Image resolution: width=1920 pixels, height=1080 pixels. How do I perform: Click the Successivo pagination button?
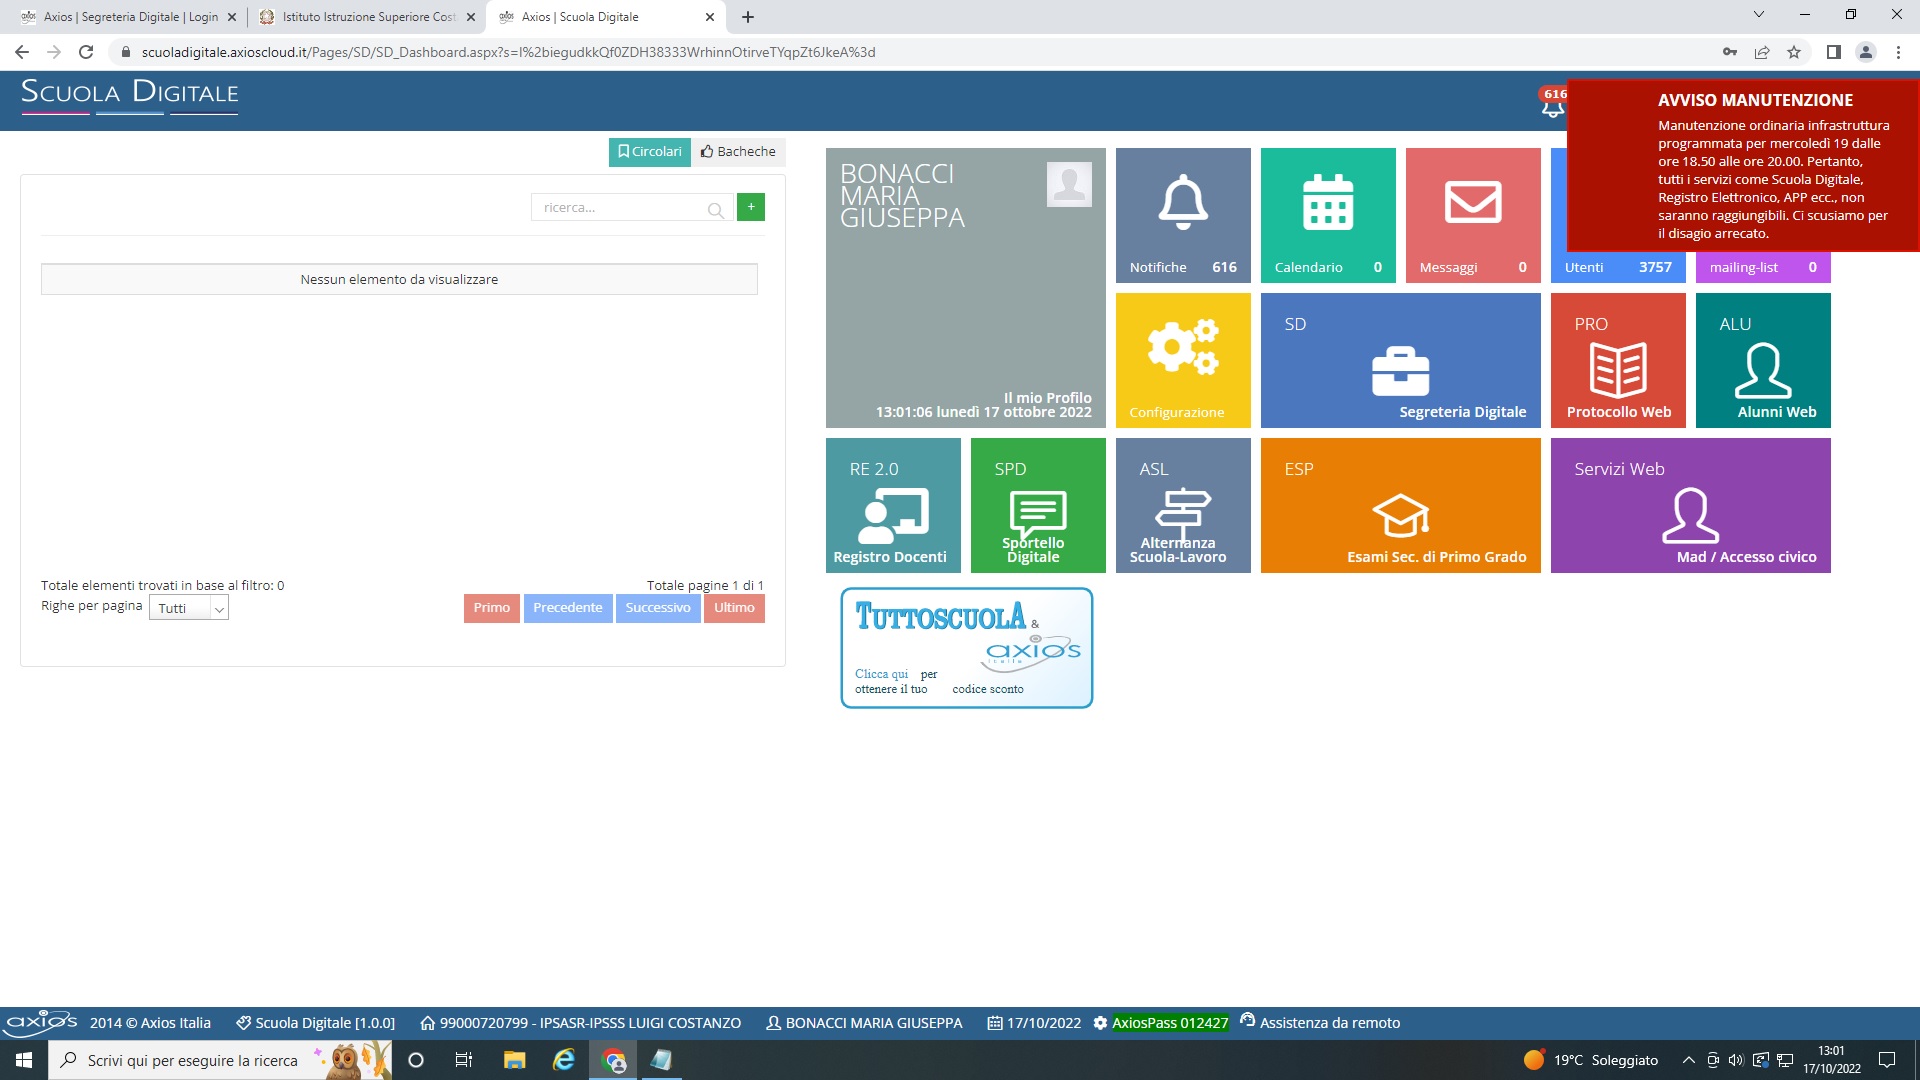(657, 608)
